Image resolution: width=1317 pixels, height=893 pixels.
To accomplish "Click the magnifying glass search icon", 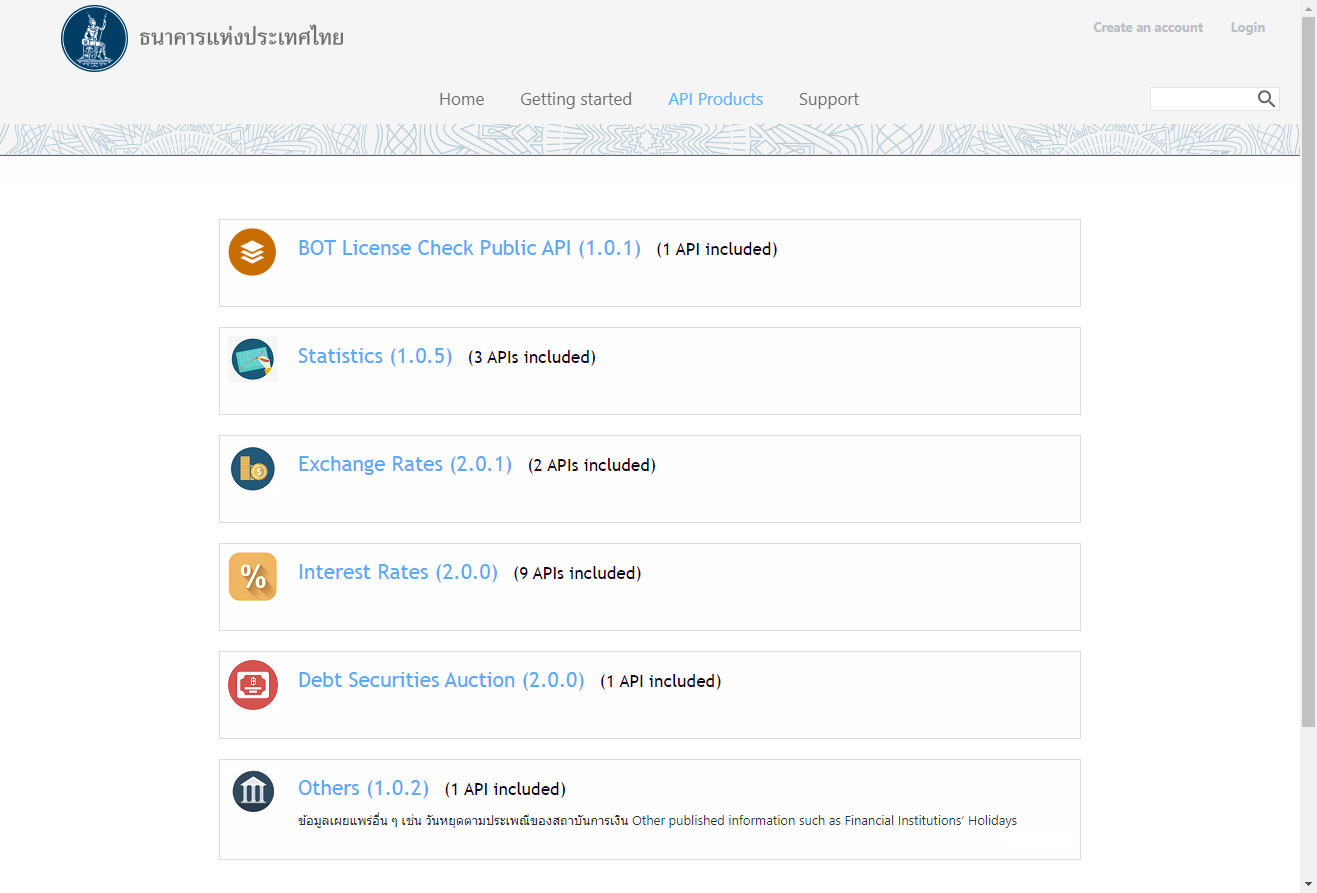I will coord(1266,98).
